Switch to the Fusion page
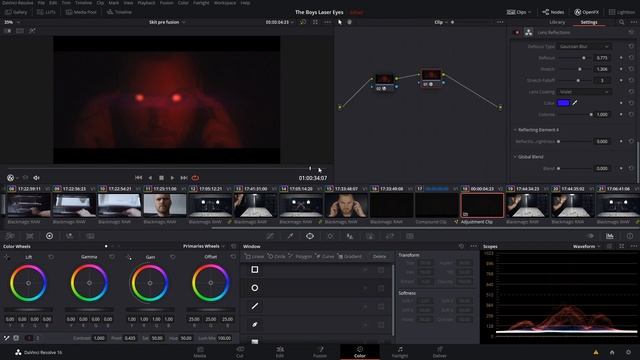The width and height of the screenshot is (640, 360). 320,352
